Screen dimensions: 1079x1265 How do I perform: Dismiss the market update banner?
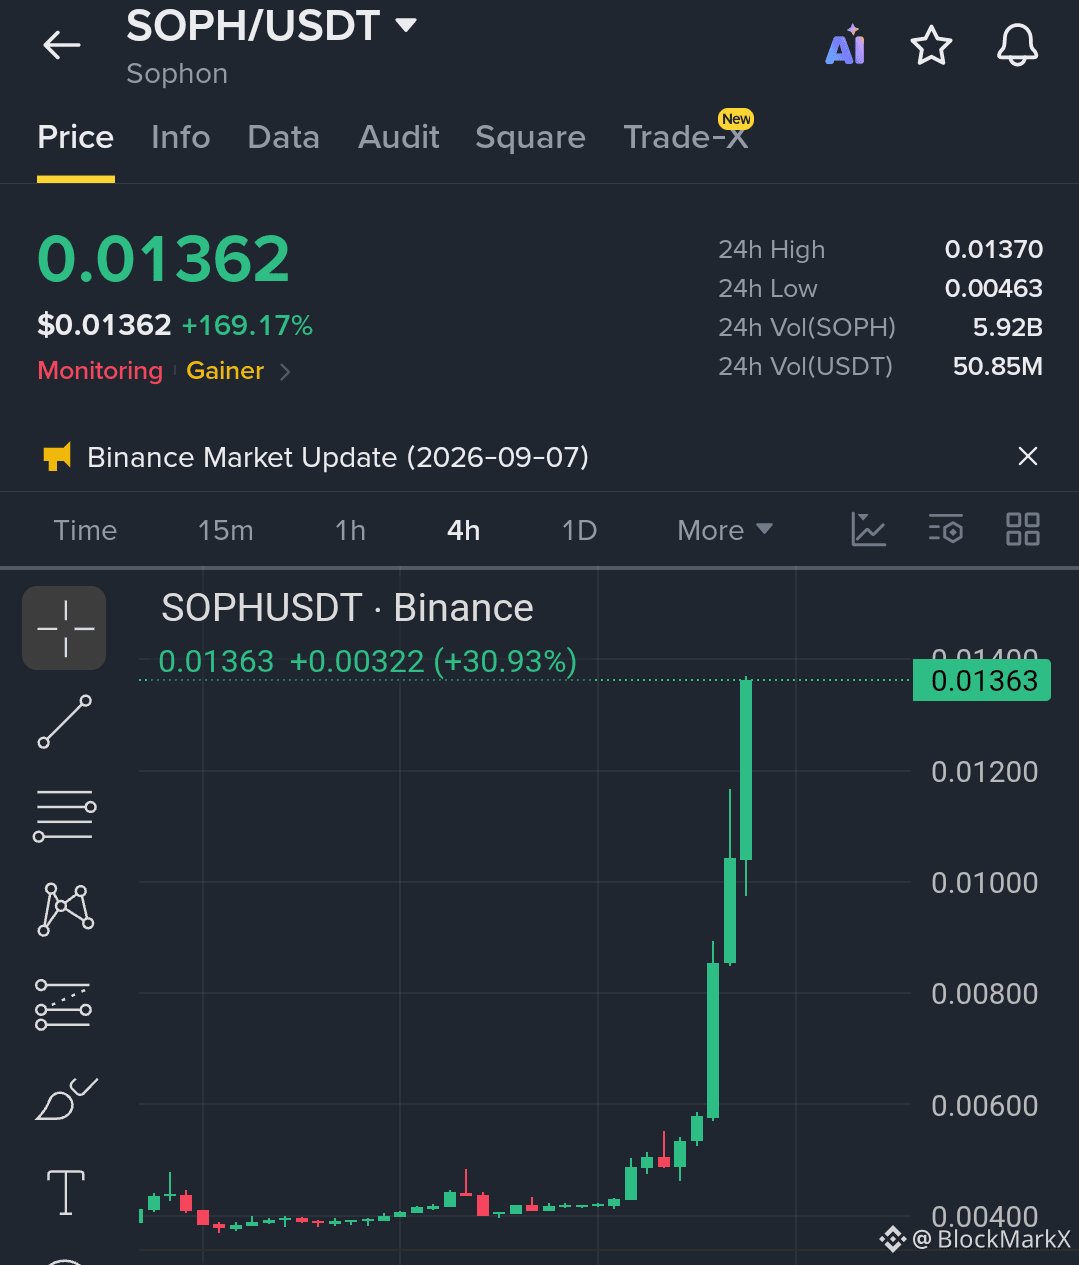pyautogui.click(x=1027, y=457)
